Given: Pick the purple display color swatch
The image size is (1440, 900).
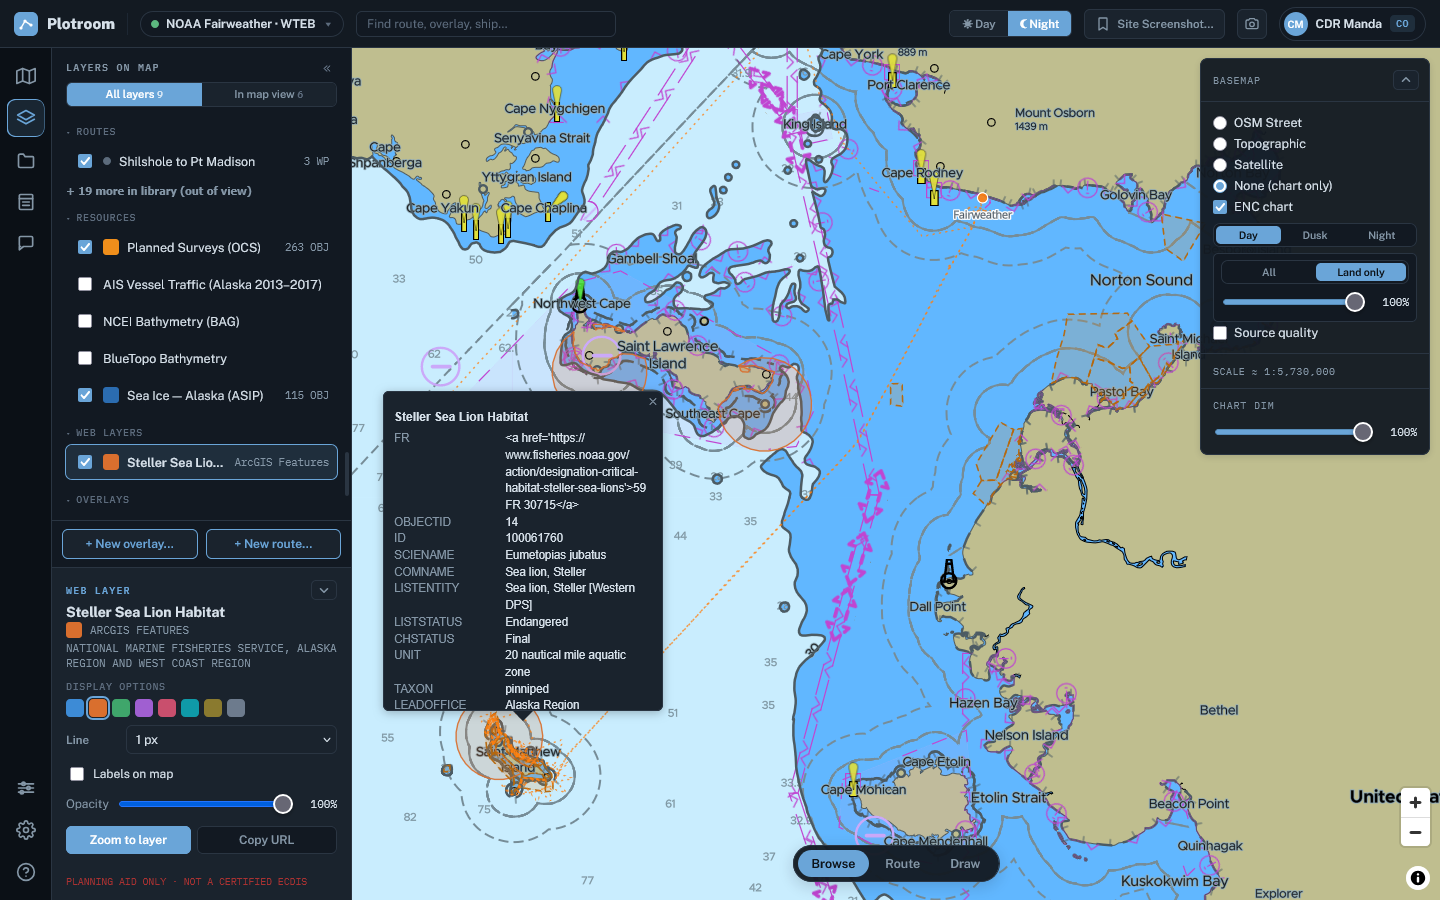Looking at the screenshot, I should pos(144,708).
